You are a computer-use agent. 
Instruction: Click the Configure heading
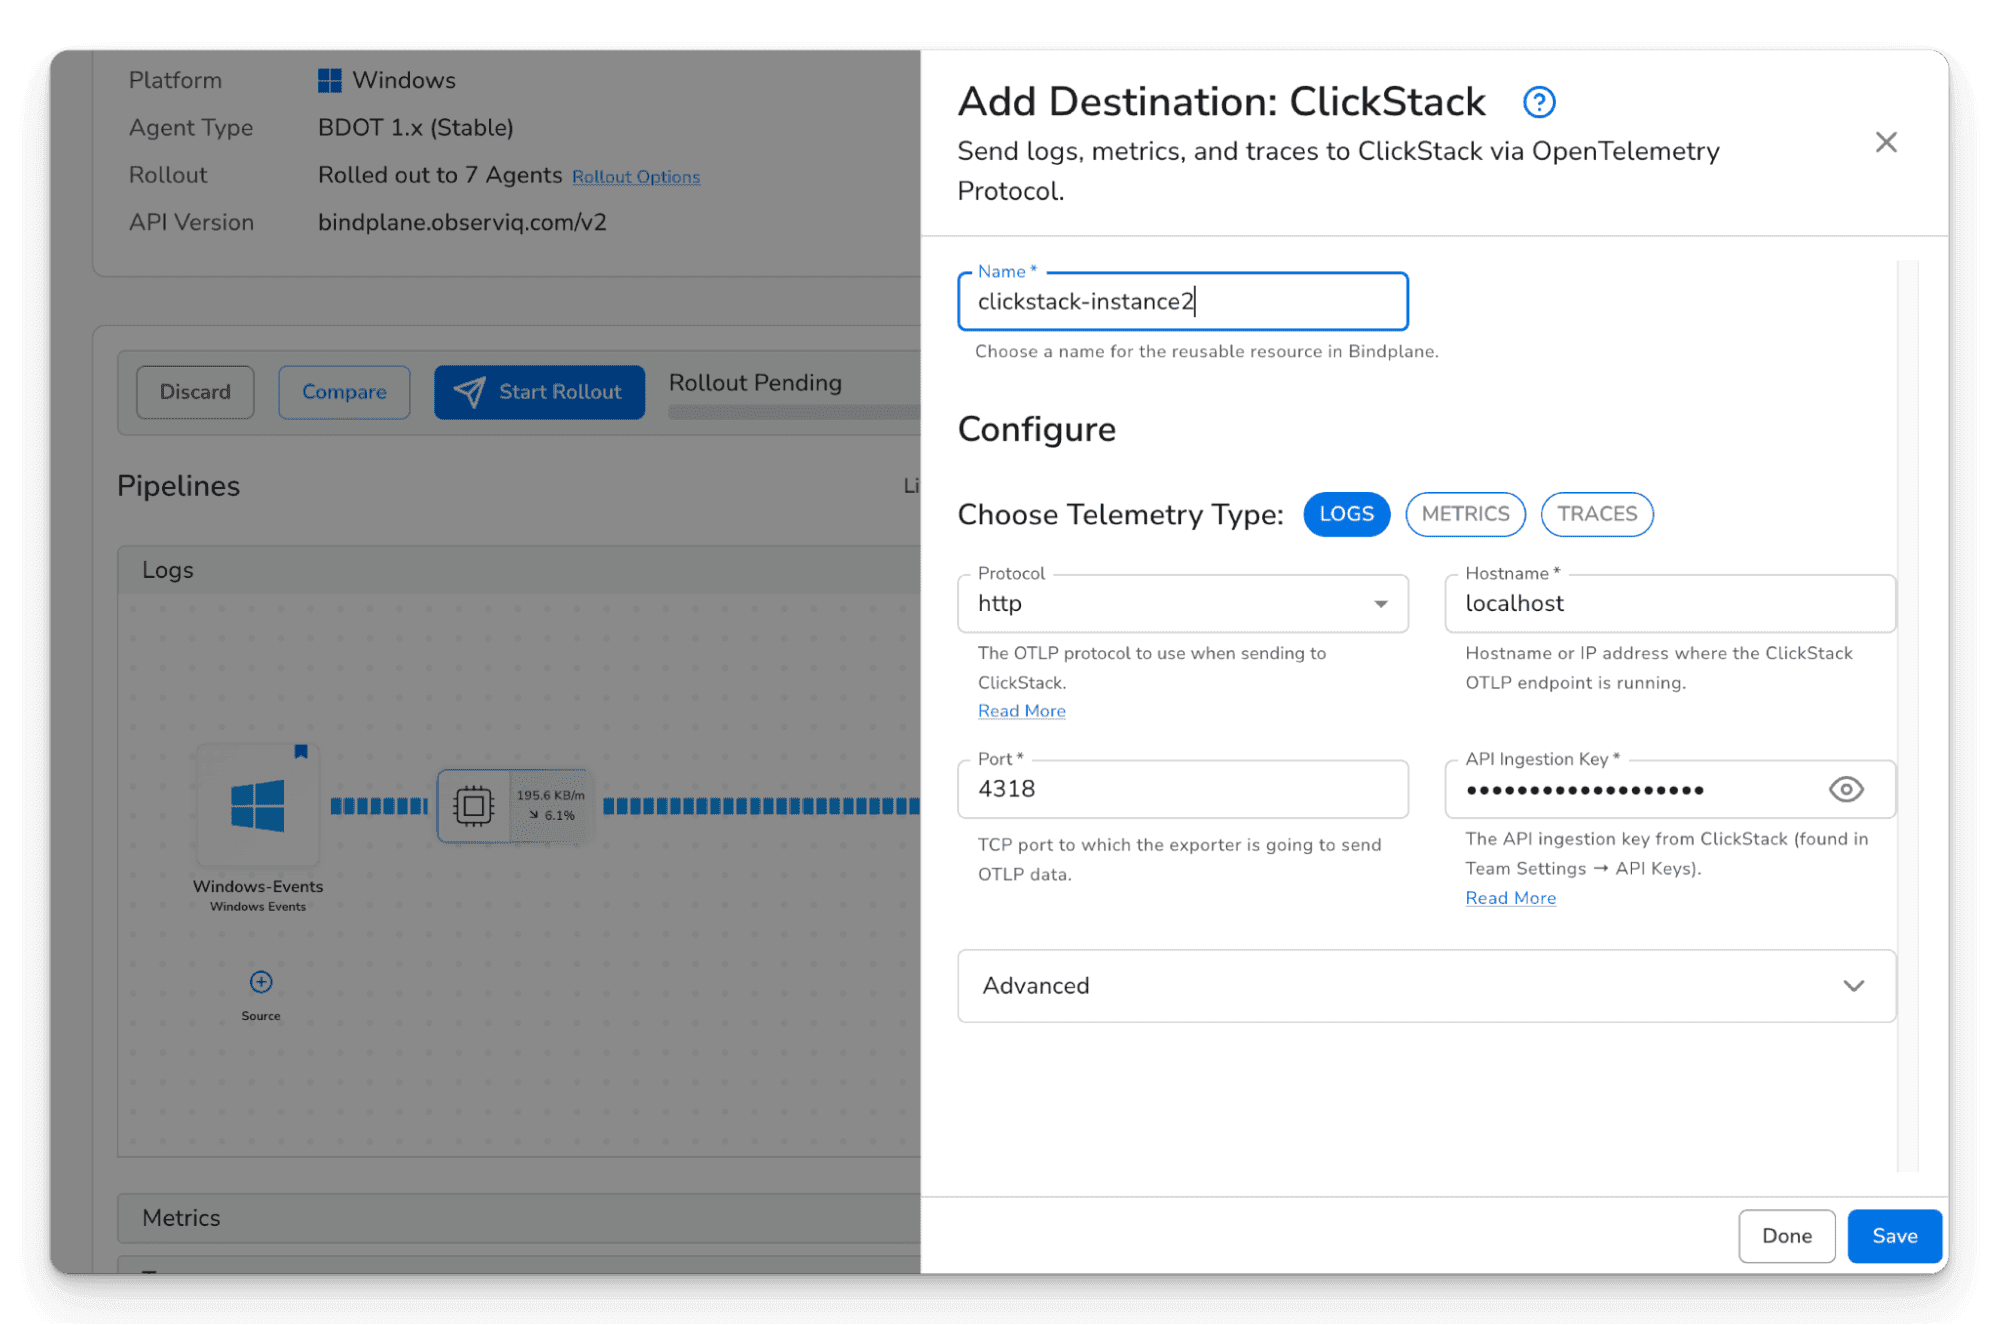(1036, 430)
